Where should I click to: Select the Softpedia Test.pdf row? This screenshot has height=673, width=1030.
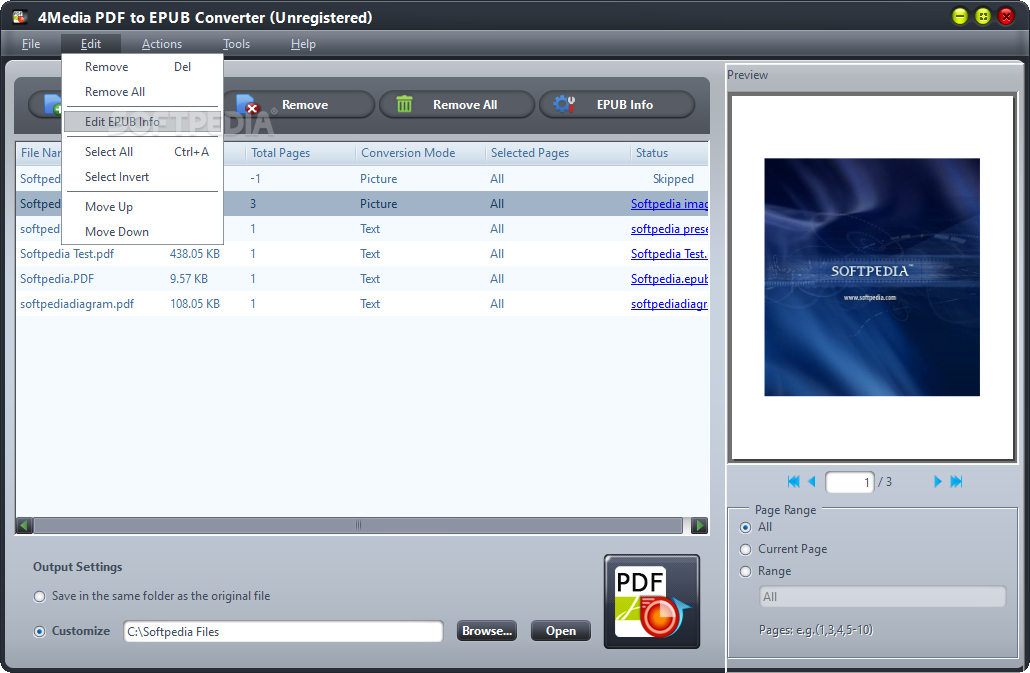click(362, 254)
